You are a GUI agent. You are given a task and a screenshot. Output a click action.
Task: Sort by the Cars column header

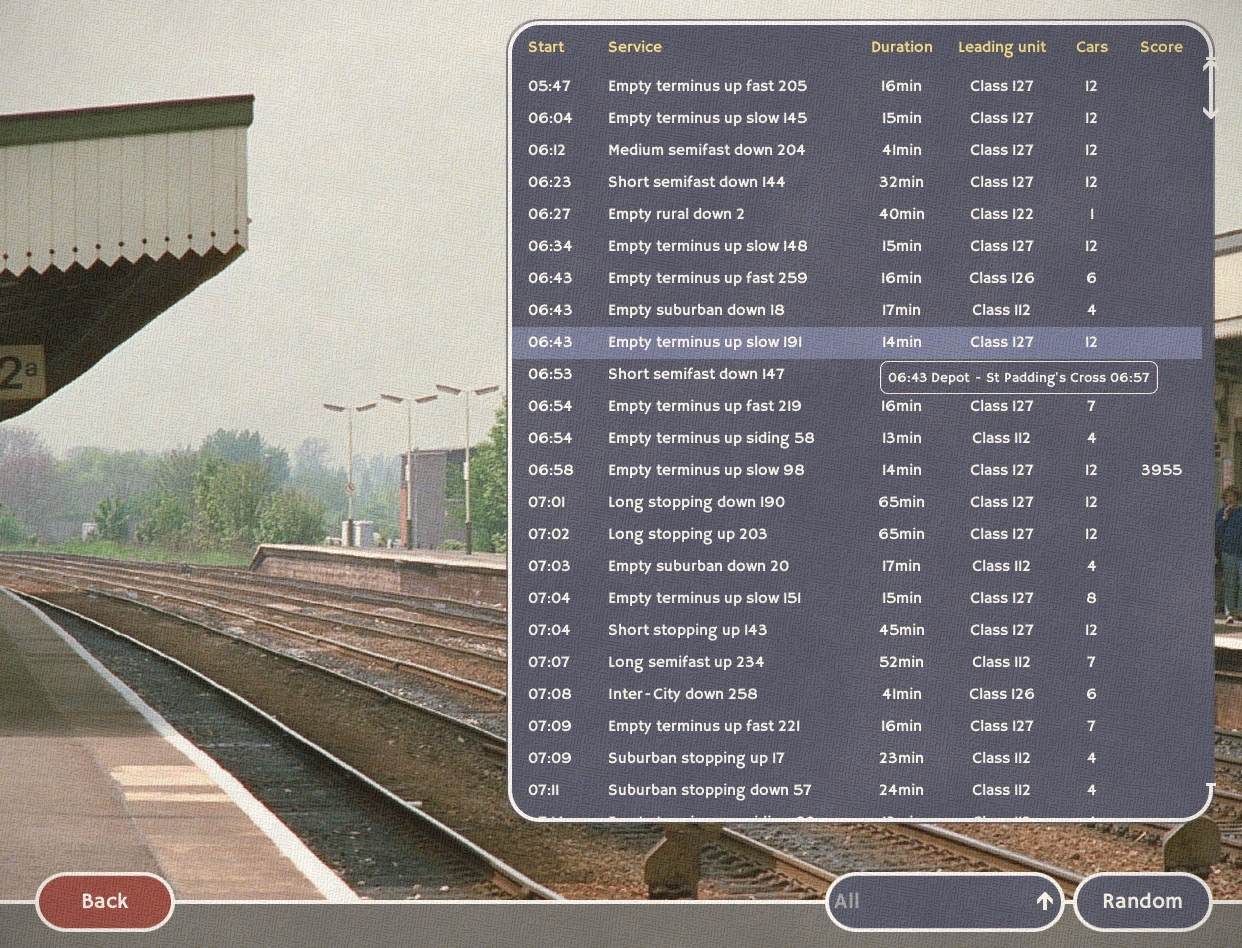pyautogui.click(x=1092, y=47)
